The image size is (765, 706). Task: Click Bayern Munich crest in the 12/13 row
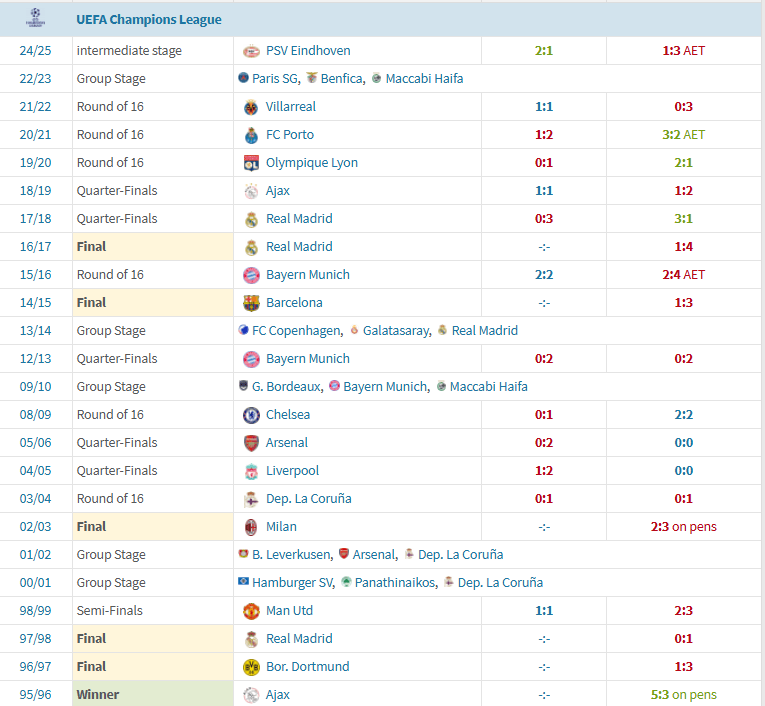[251, 359]
